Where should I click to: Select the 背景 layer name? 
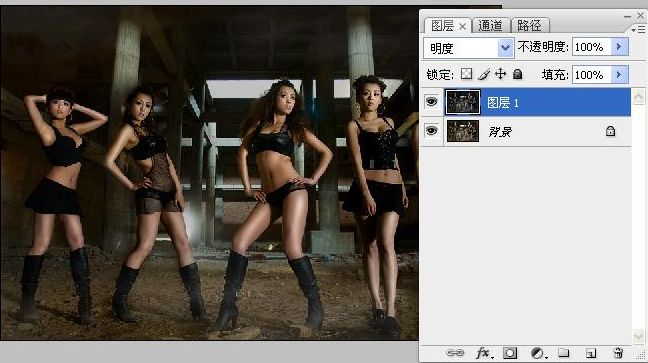(500, 132)
